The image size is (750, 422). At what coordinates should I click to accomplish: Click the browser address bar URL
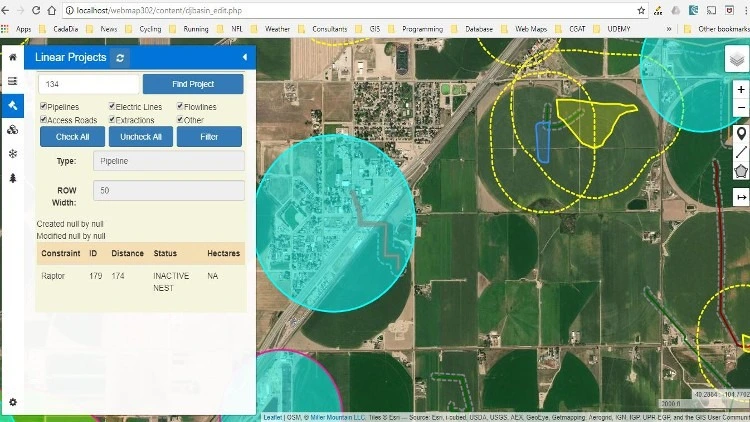[x=159, y=11]
